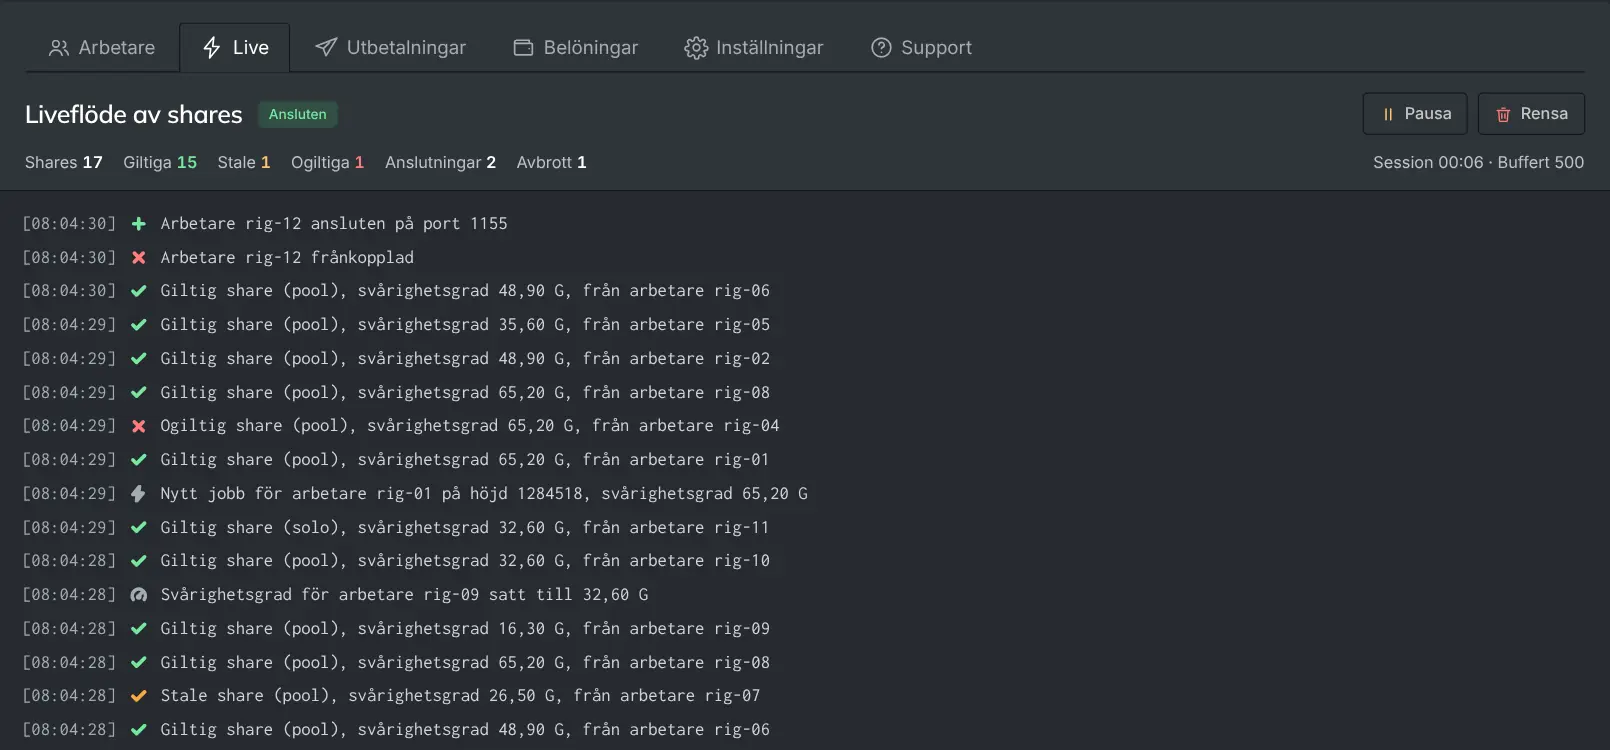Open the Support help tab

[921, 47]
